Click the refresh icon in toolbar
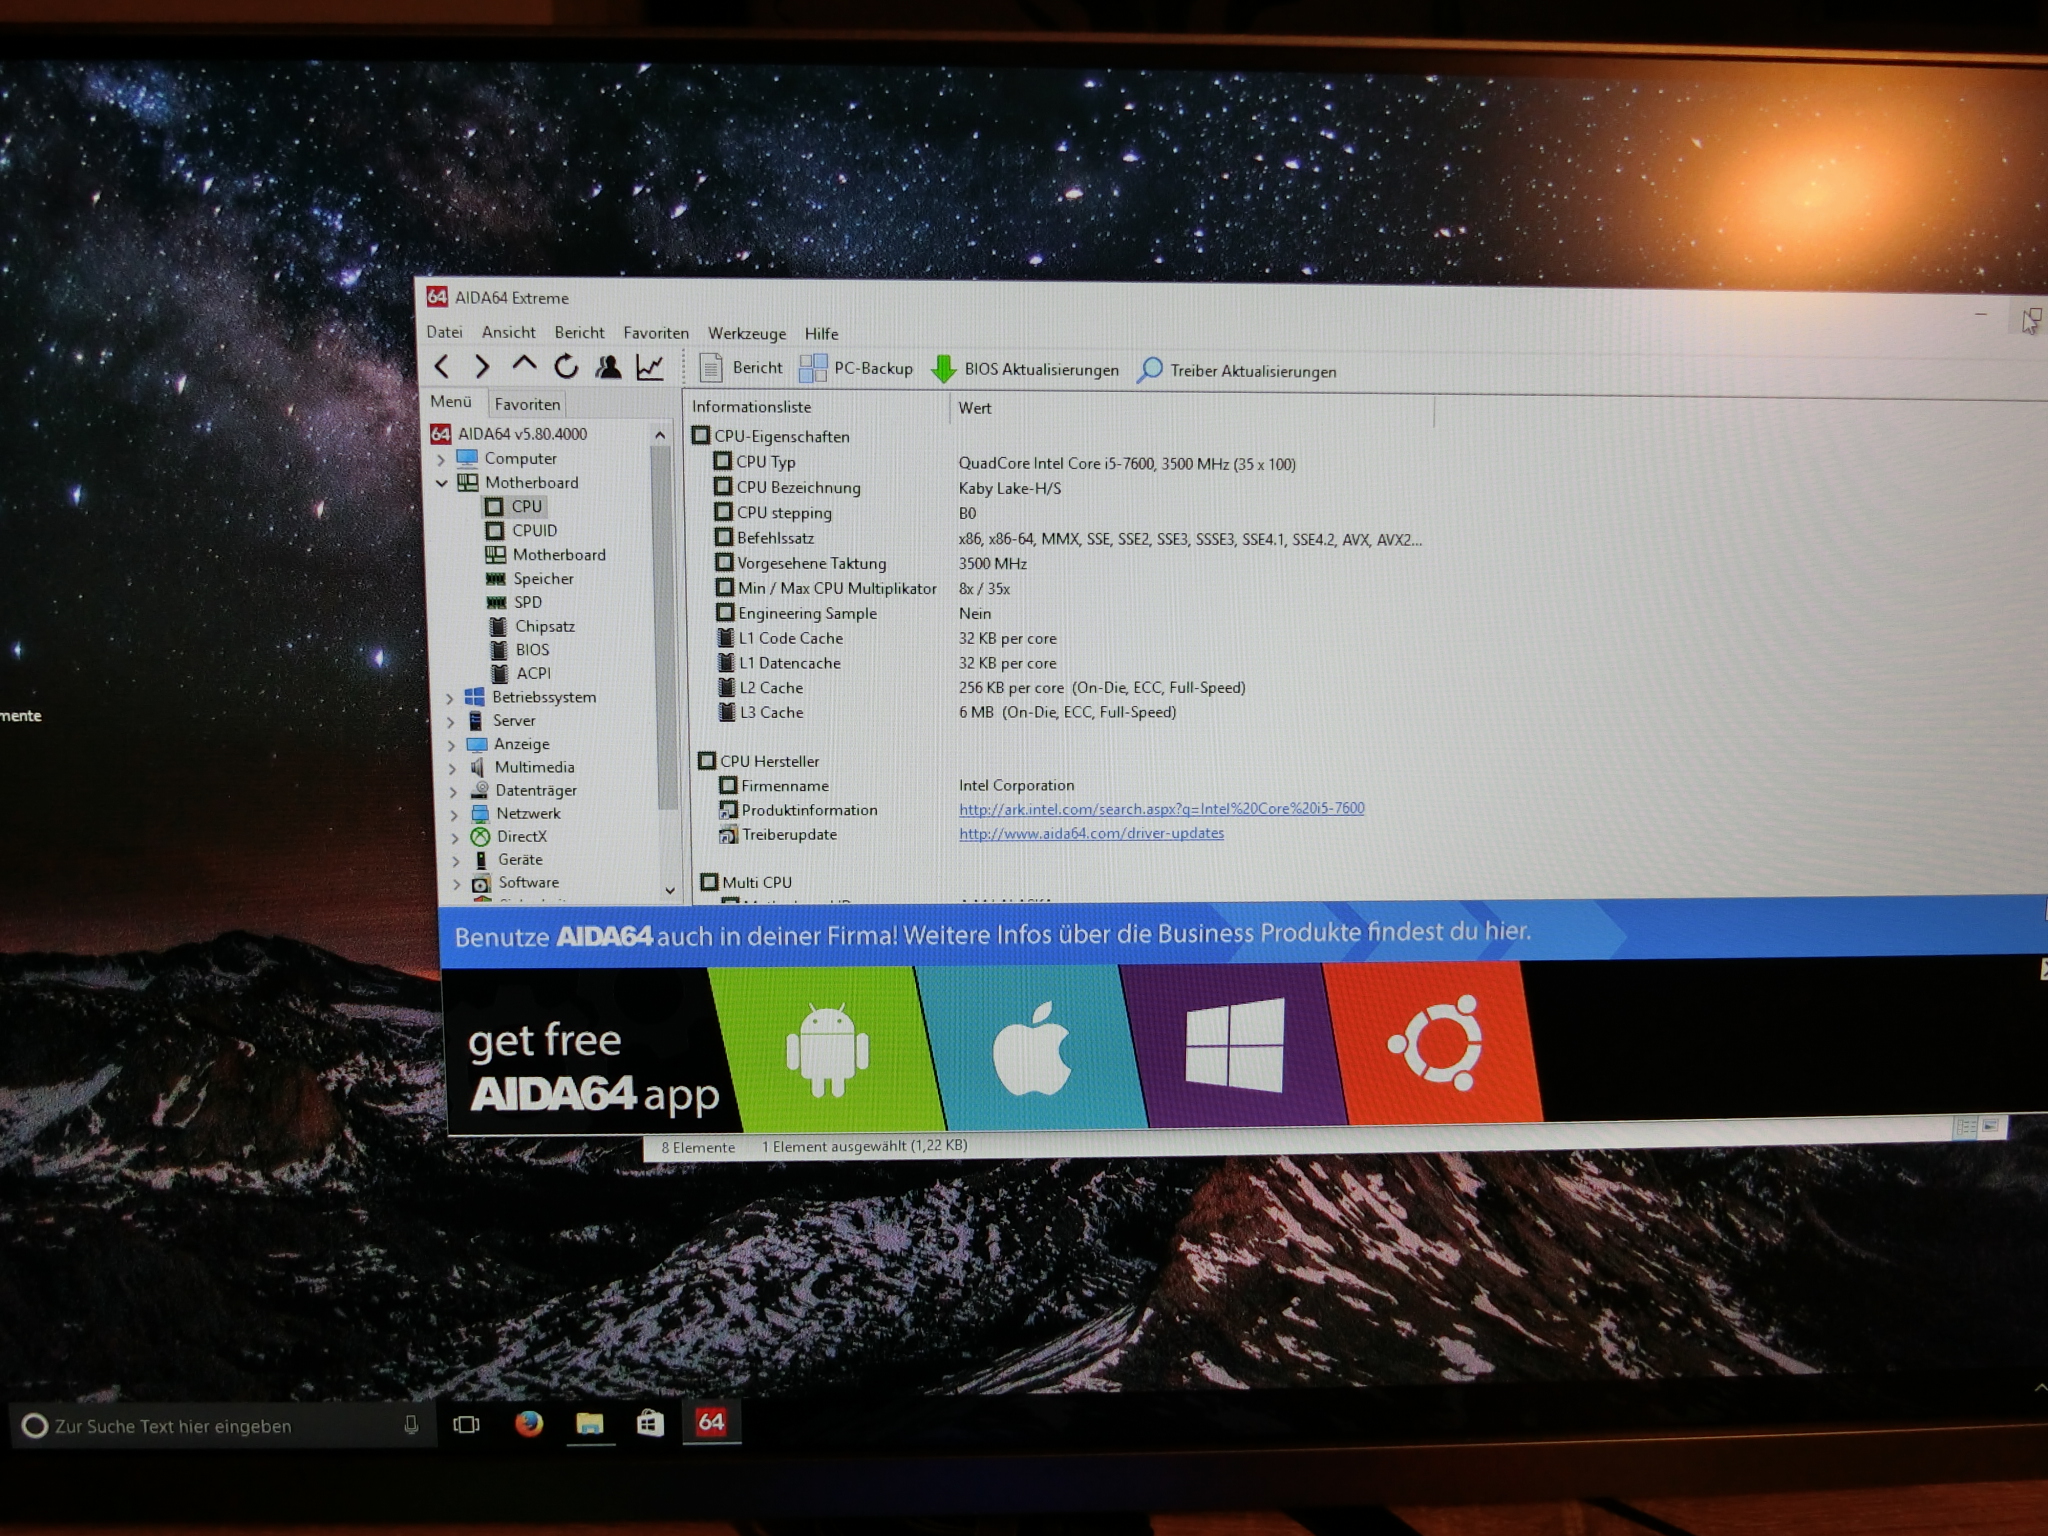 566,367
